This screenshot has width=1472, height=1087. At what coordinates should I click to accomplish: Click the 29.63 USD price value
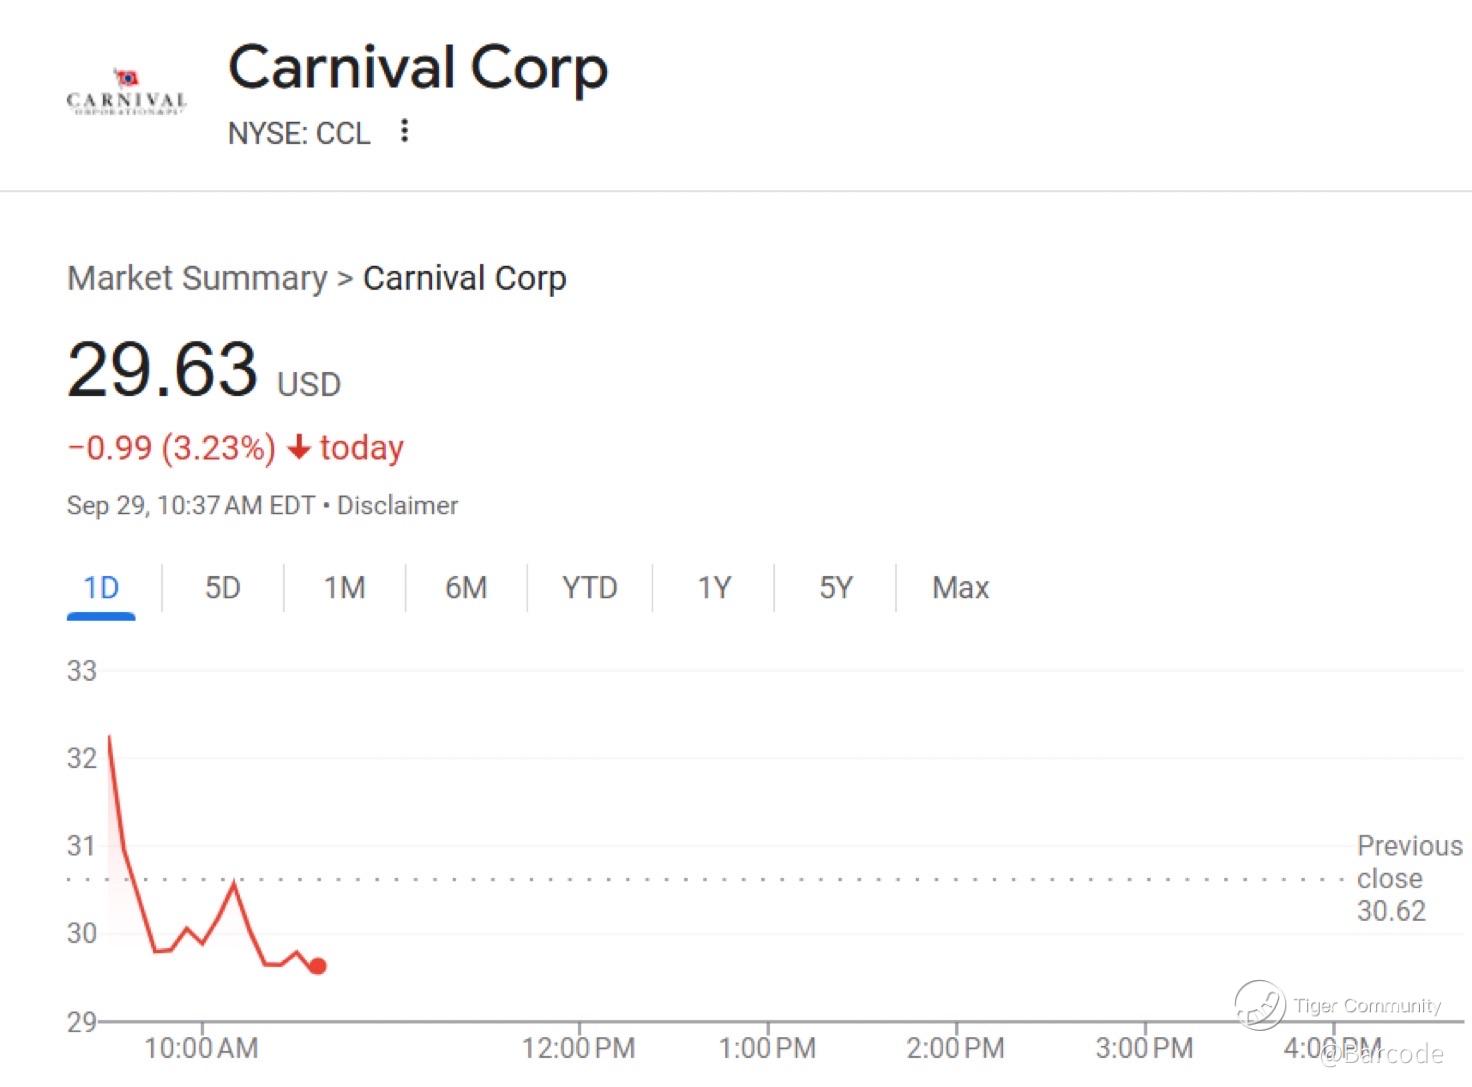(x=163, y=370)
